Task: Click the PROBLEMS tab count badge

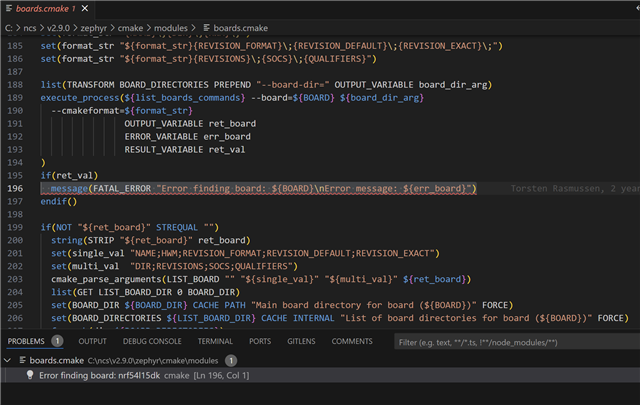Action: pos(57,341)
